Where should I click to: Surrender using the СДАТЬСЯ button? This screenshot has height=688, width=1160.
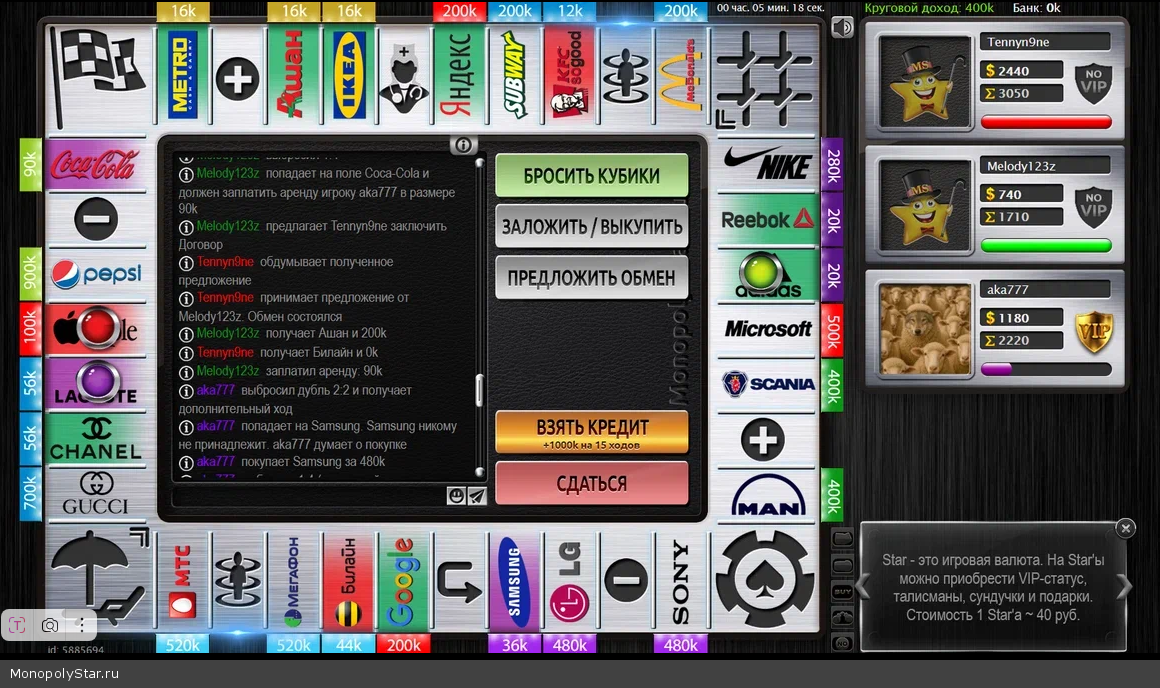pos(592,483)
